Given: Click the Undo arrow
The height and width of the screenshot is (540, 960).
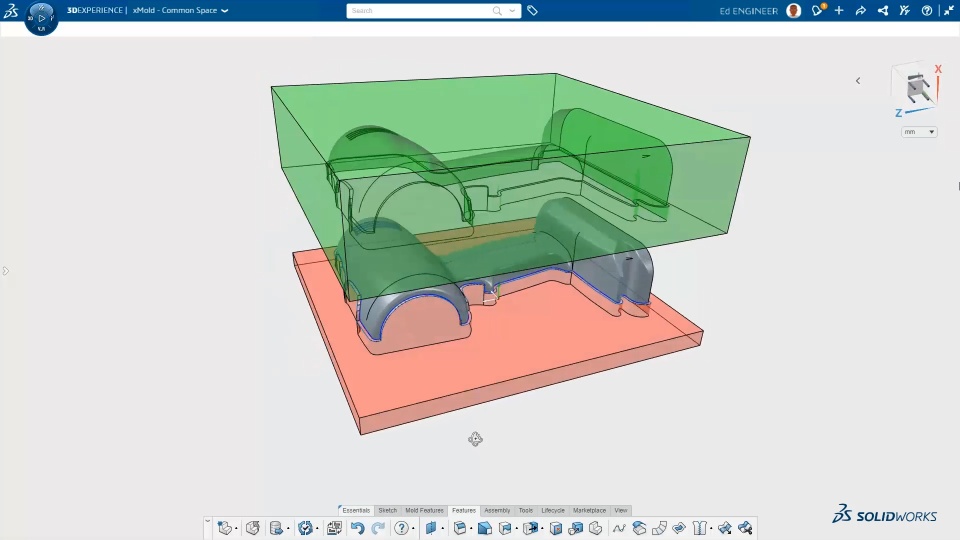Looking at the screenshot, I should coord(358,528).
